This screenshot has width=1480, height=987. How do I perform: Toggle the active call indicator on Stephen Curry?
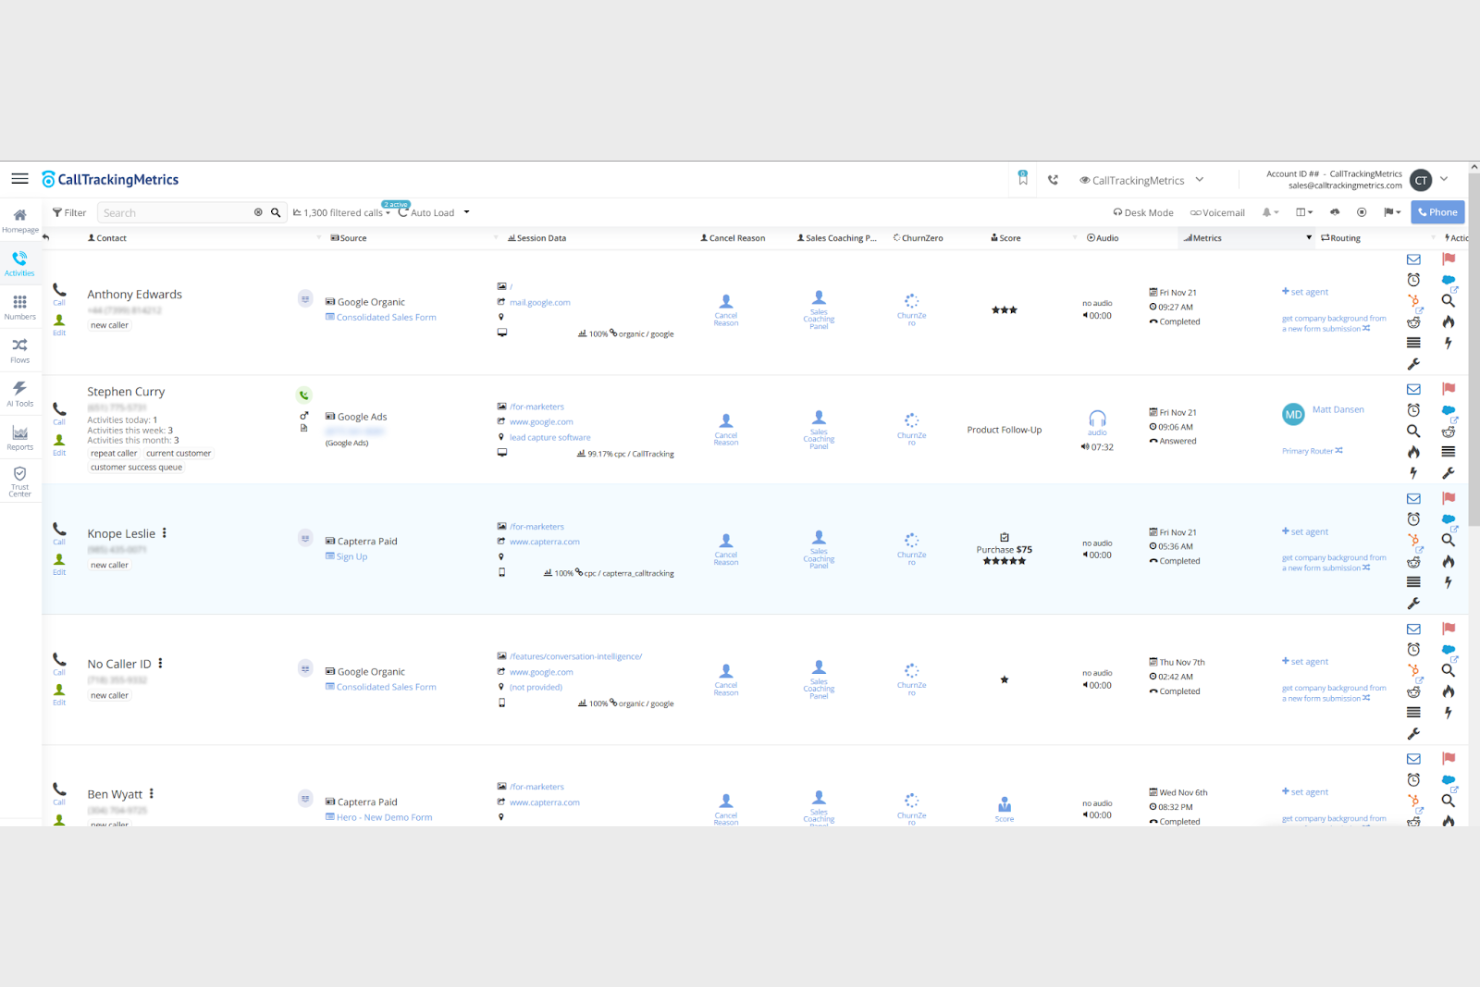click(x=304, y=394)
